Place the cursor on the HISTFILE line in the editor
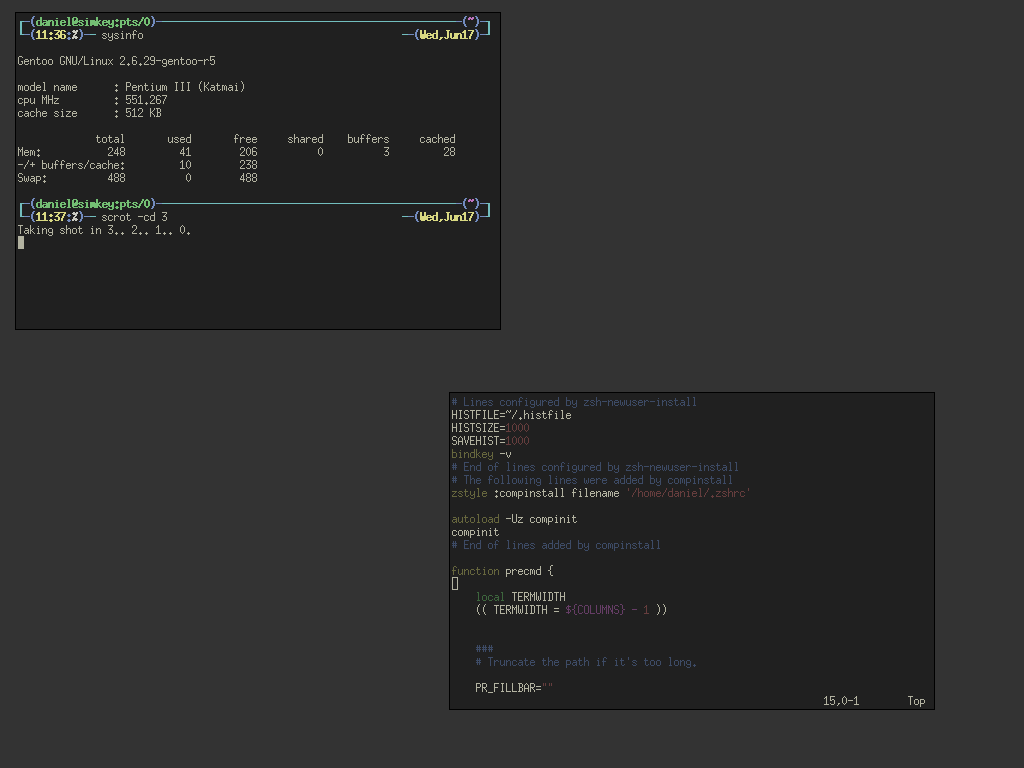This screenshot has height=768, width=1024. 511,415
